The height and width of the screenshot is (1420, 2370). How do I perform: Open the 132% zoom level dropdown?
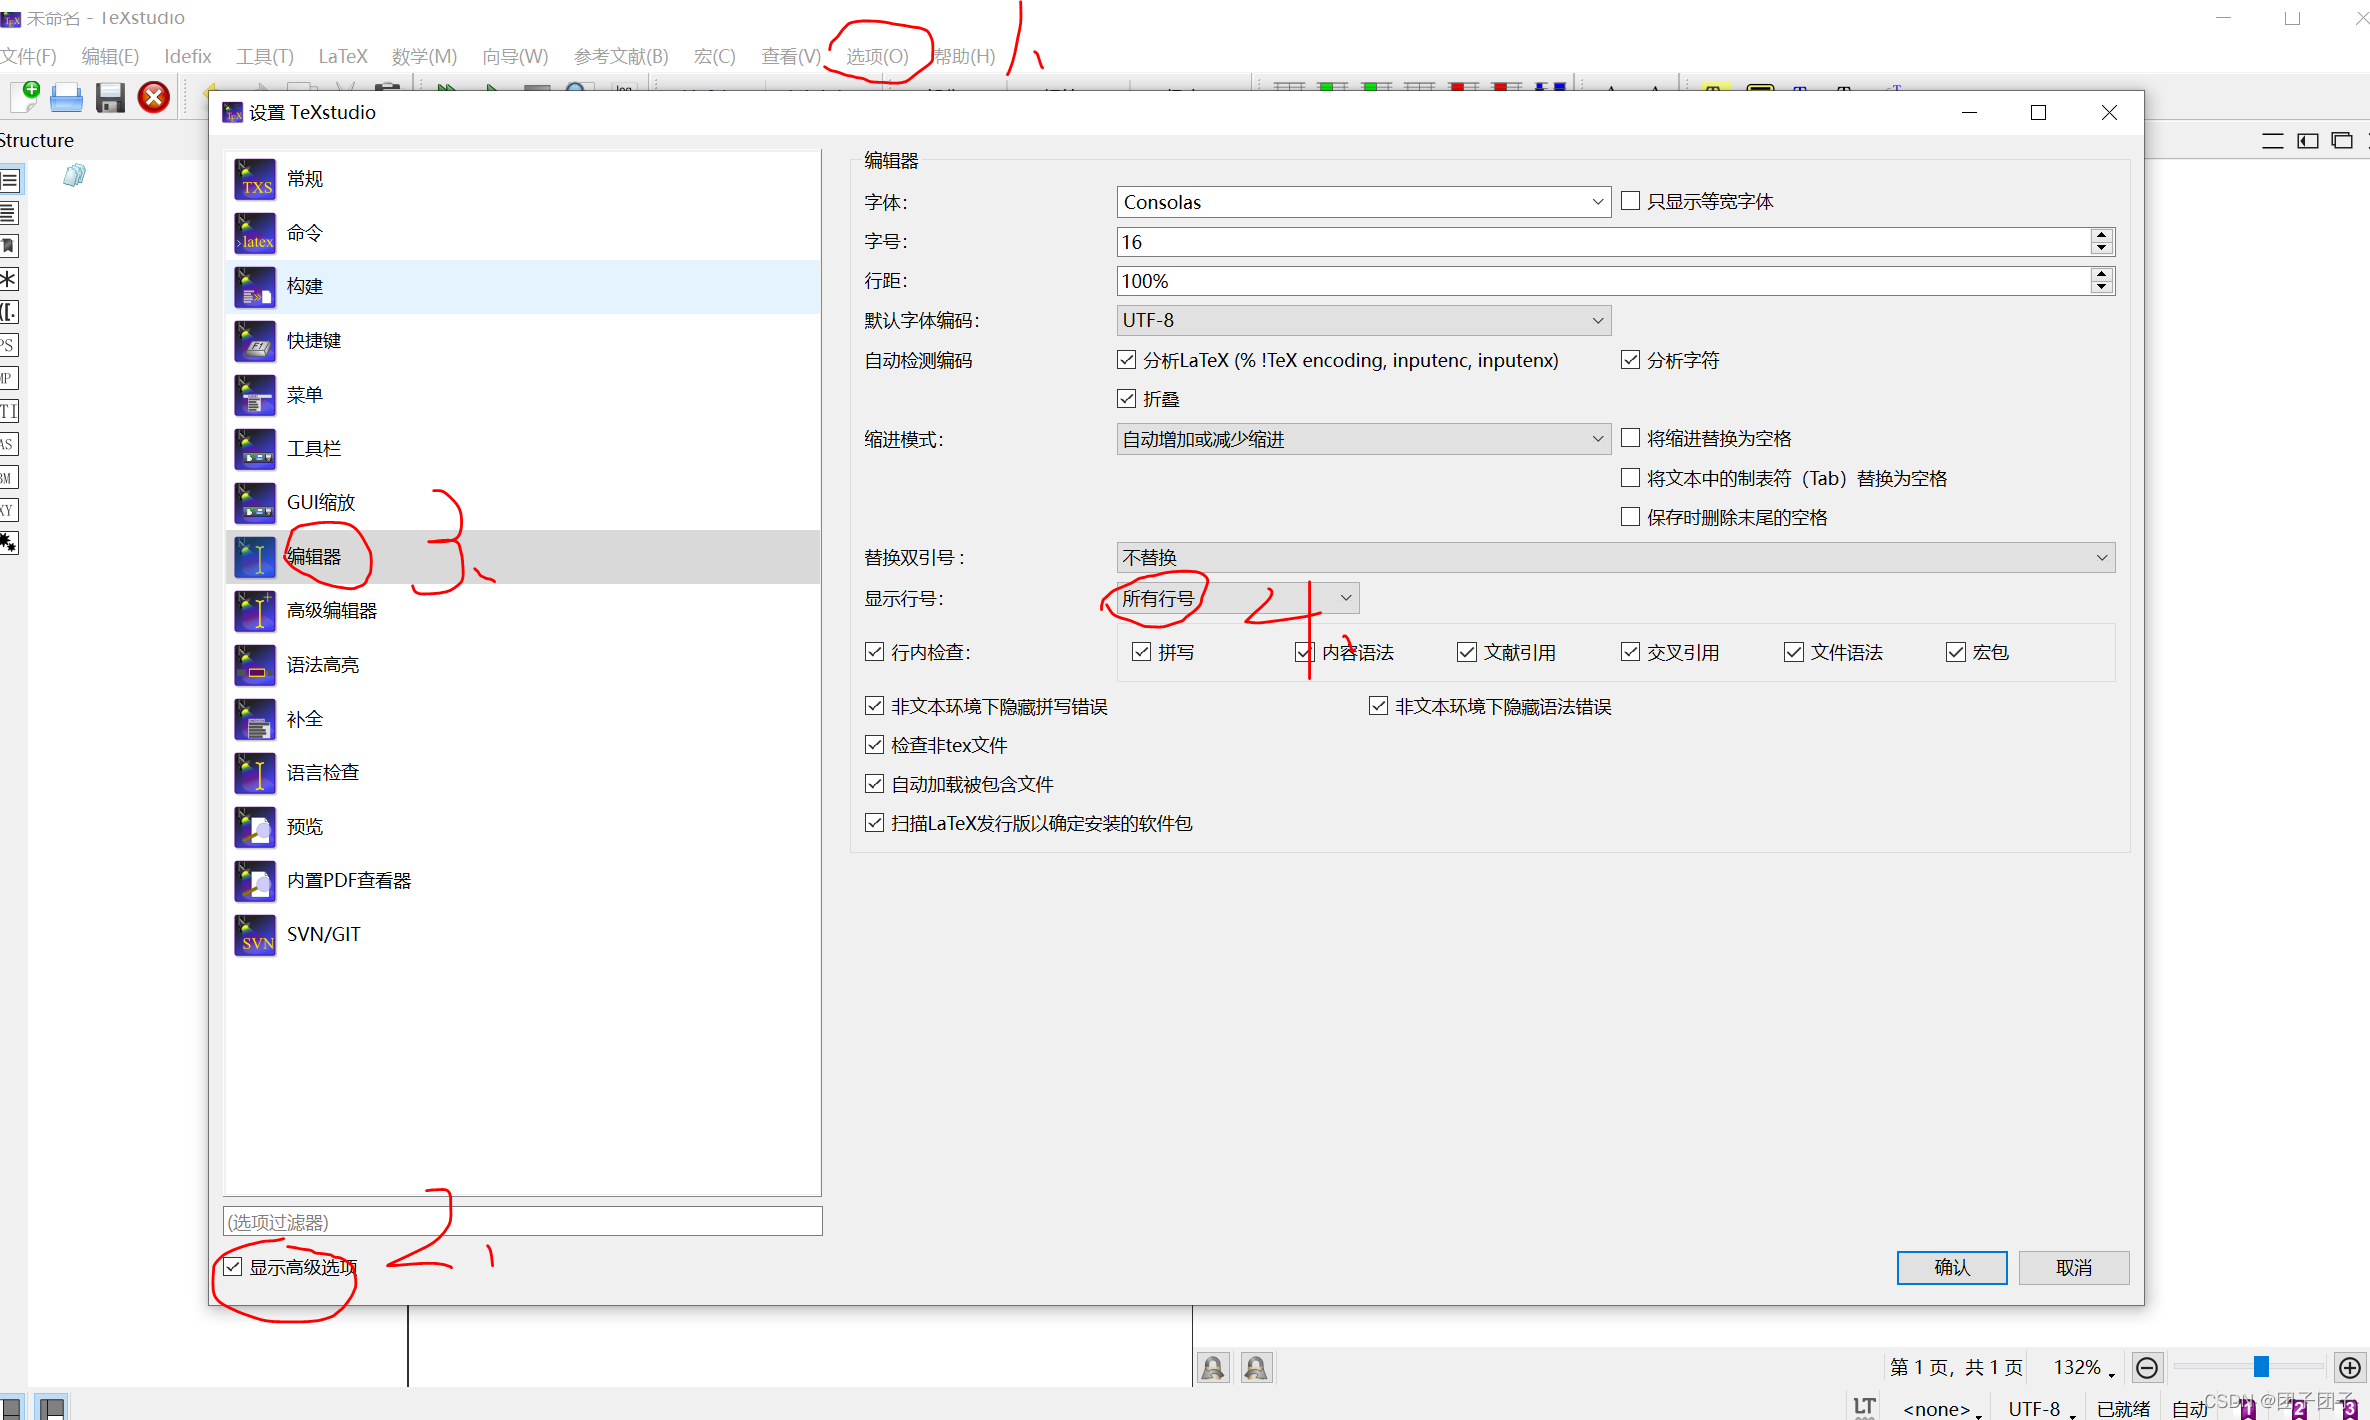pos(2084,1367)
